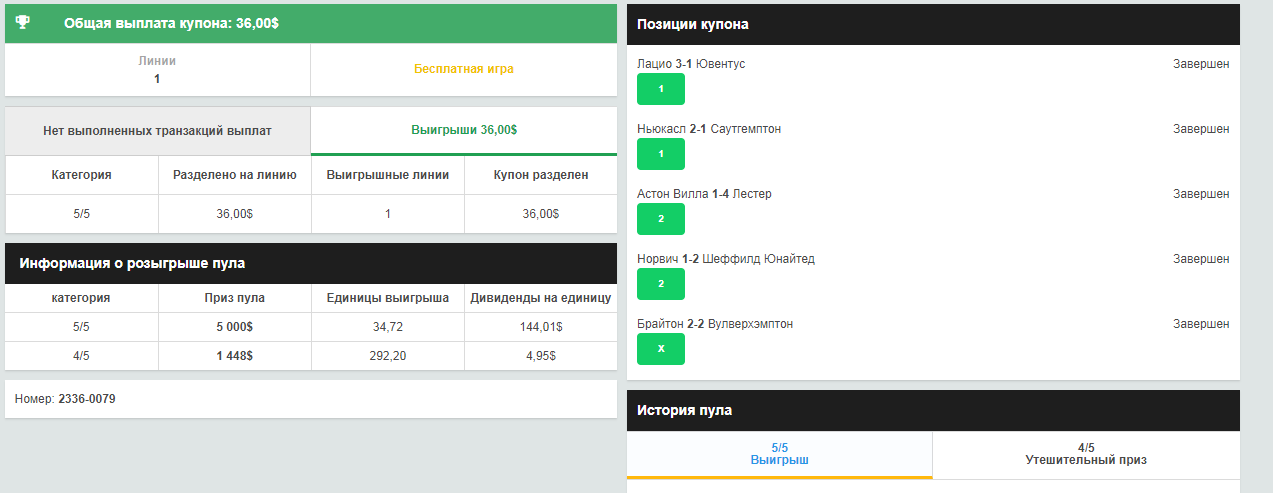Click the История пула header
1273x493 pixels.
click(933, 410)
